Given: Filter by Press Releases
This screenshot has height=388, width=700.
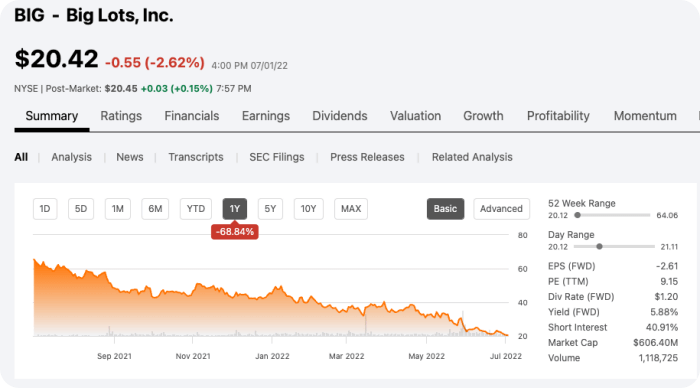Looking at the screenshot, I should [x=367, y=157].
